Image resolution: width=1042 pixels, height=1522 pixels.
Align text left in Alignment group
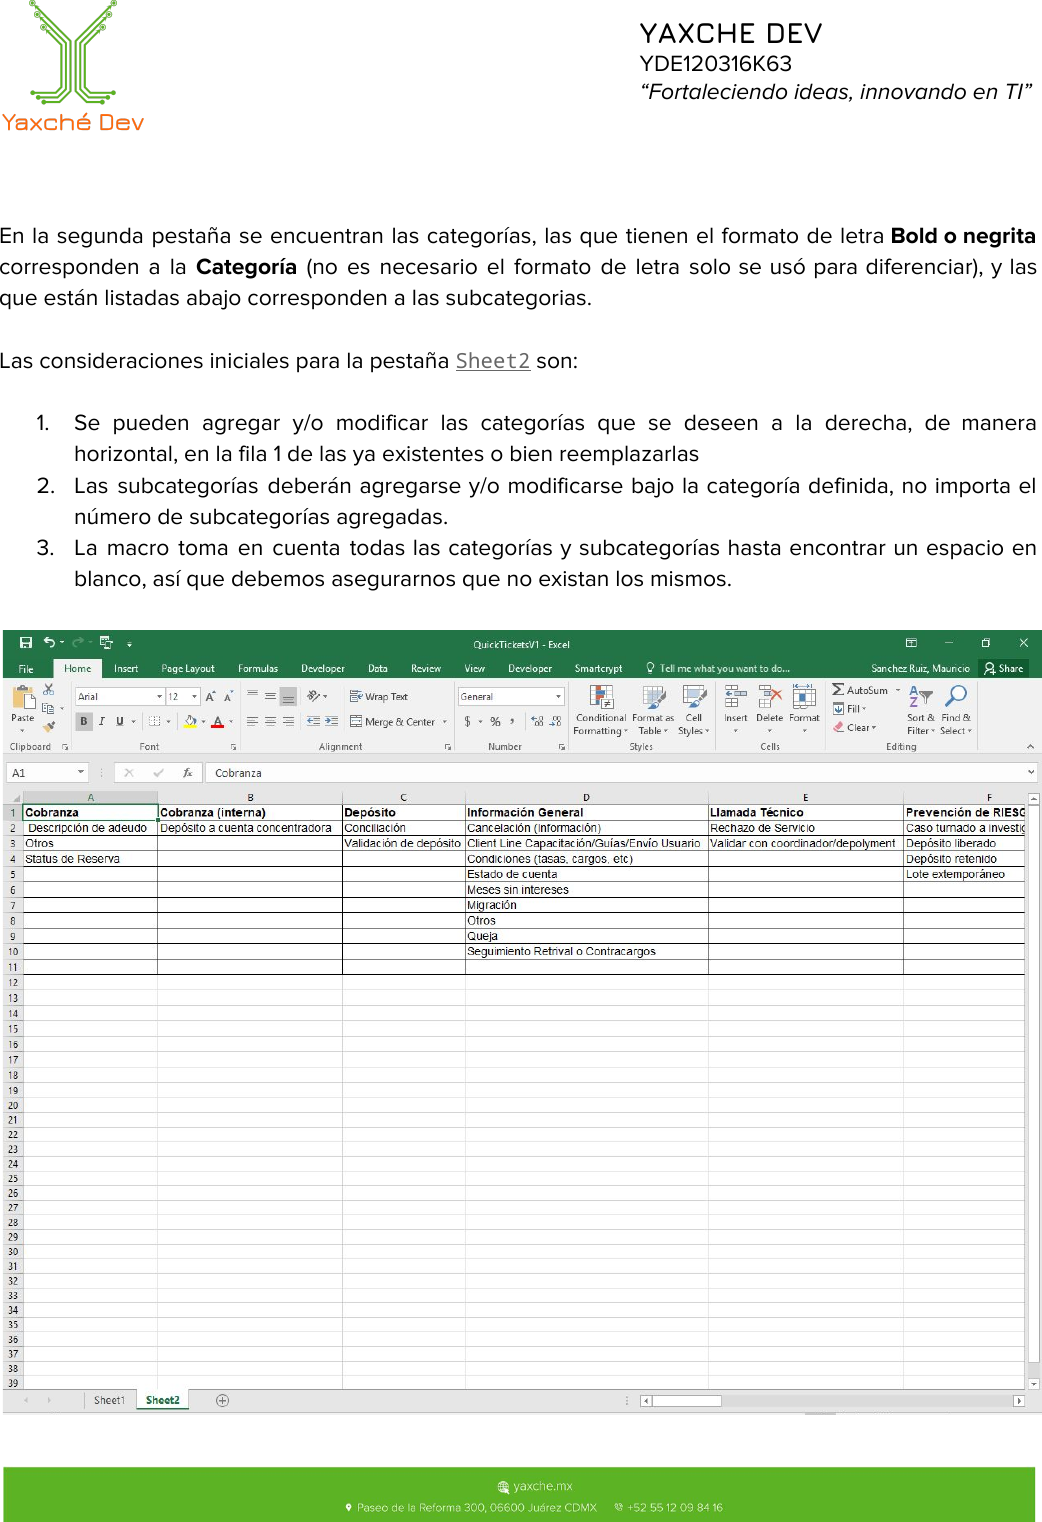(x=252, y=721)
